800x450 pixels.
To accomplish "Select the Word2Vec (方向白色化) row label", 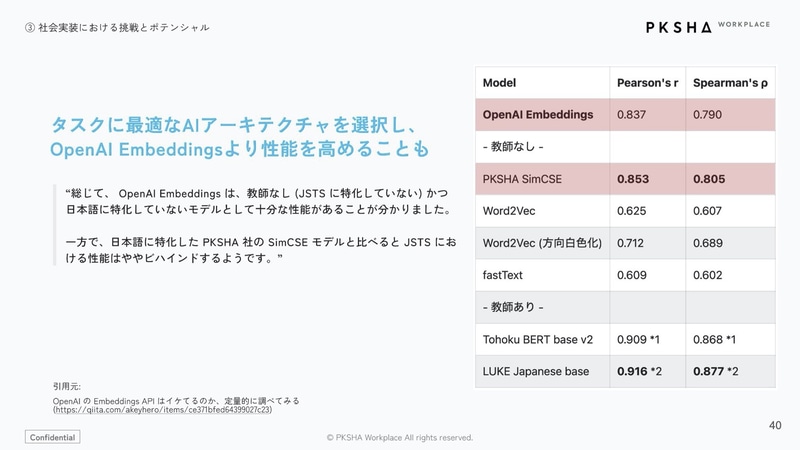I will [x=542, y=243].
